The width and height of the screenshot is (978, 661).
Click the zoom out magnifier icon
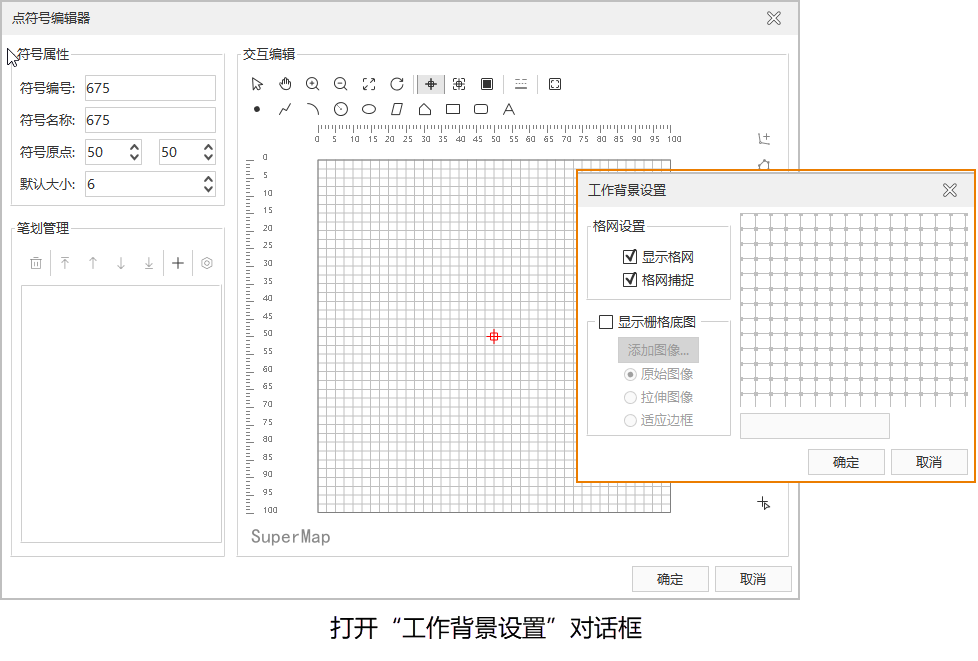click(x=341, y=84)
